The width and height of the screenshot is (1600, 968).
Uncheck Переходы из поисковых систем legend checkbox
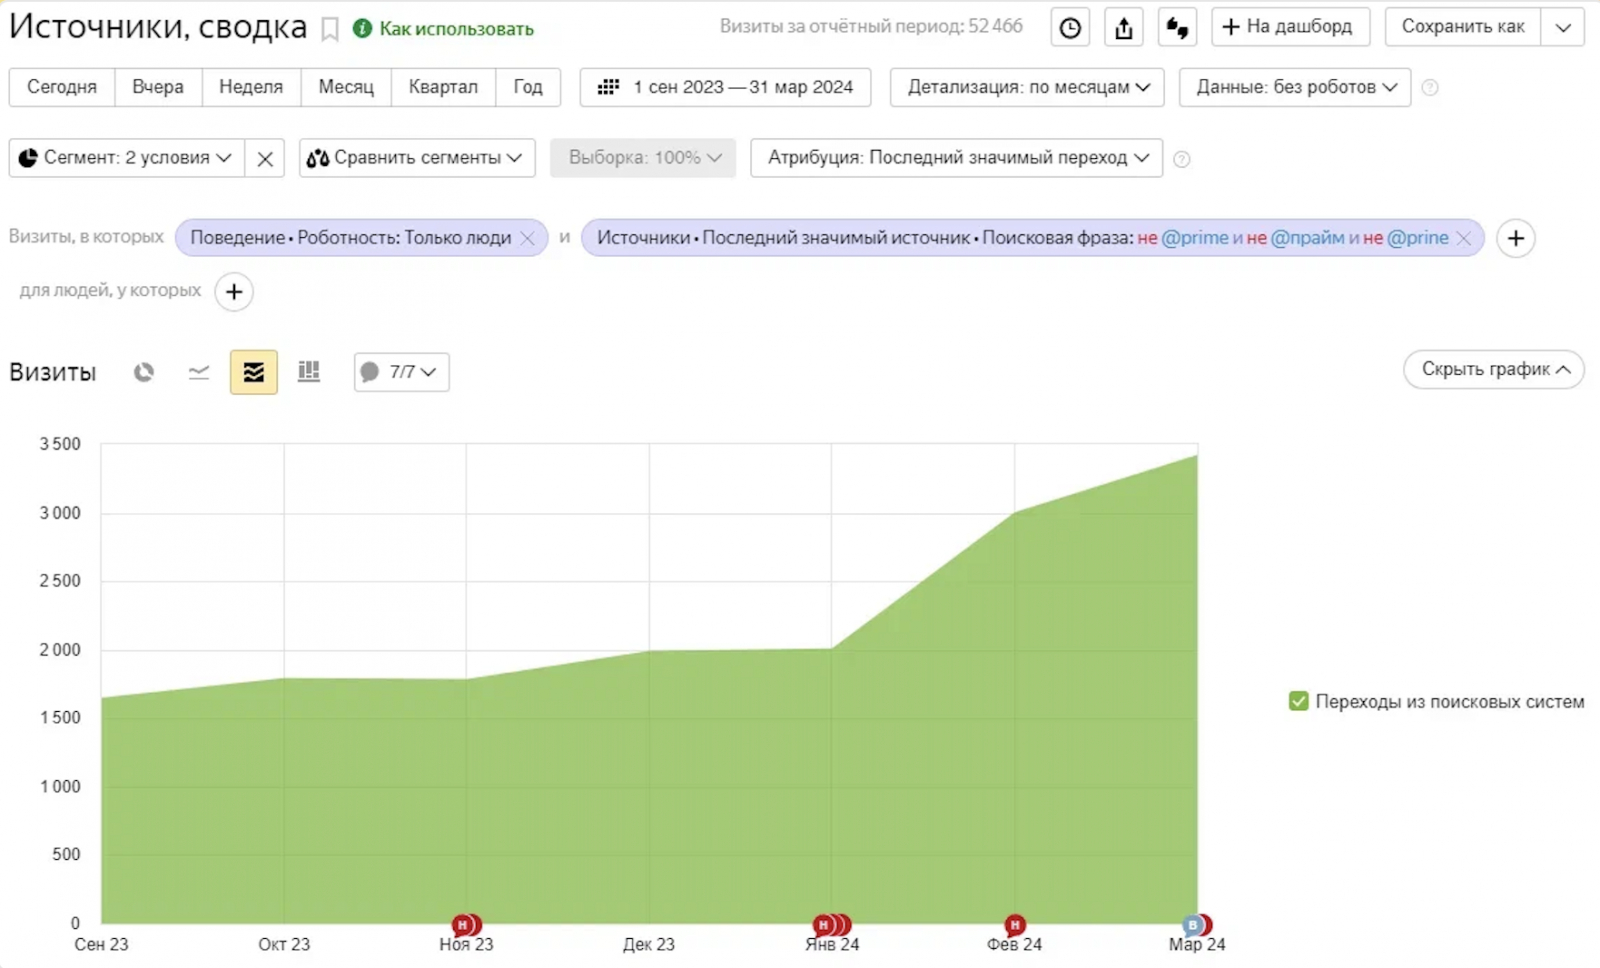click(1299, 701)
